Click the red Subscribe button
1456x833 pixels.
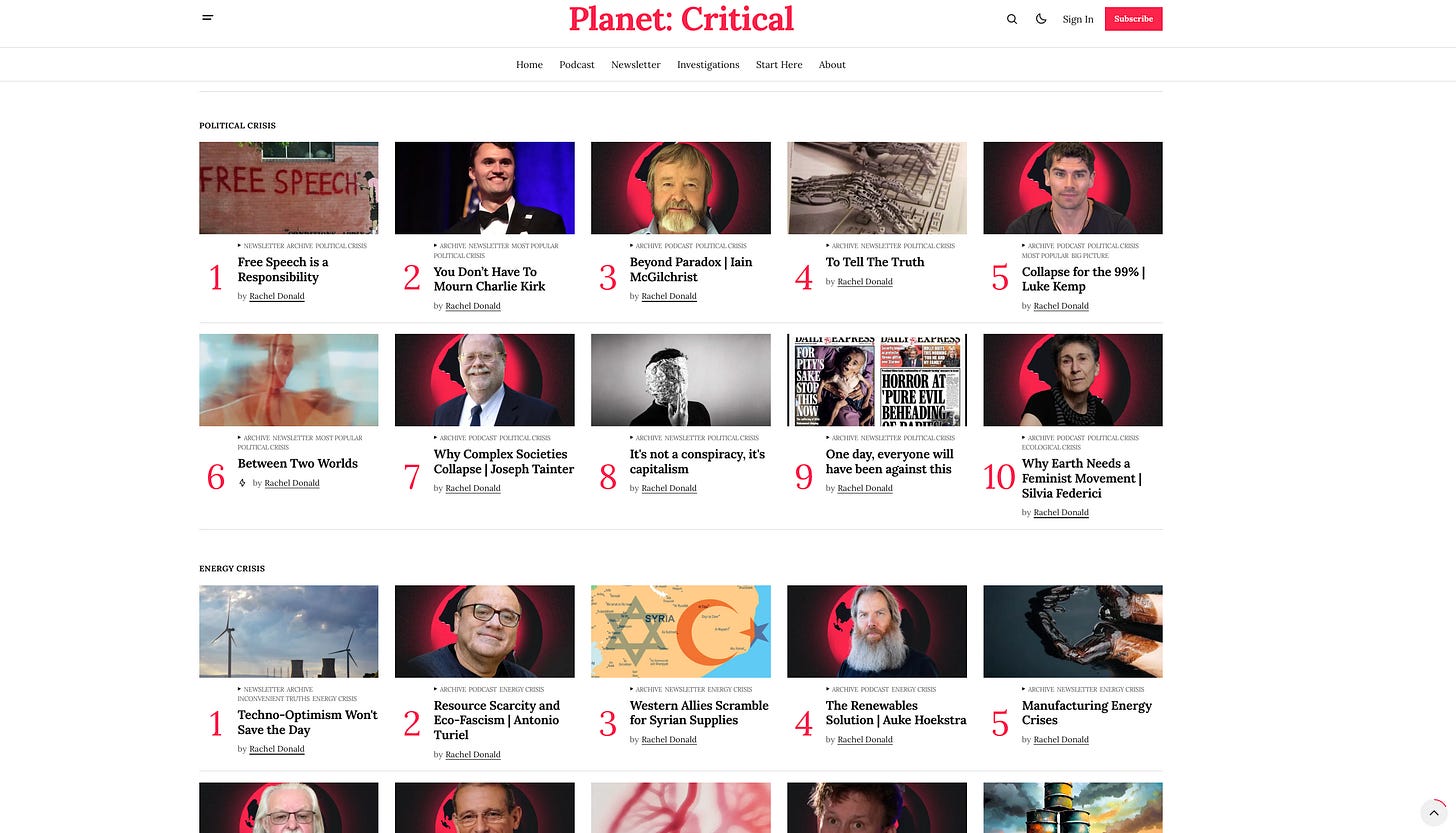point(1133,19)
